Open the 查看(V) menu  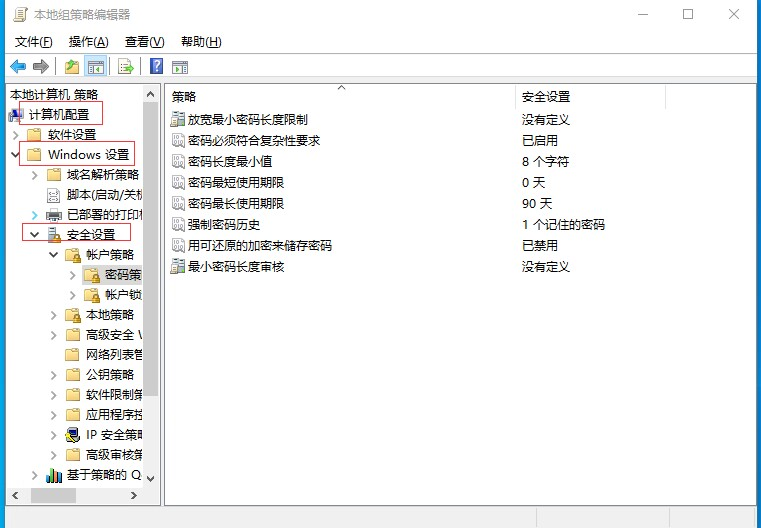(x=144, y=42)
